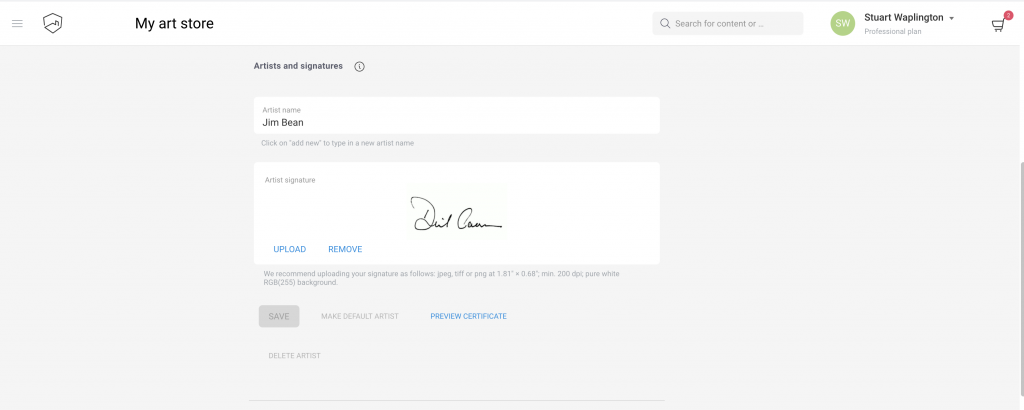The height and width of the screenshot is (410, 1024).
Task: Click the SAVE button
Action: [x=279, y=316]
